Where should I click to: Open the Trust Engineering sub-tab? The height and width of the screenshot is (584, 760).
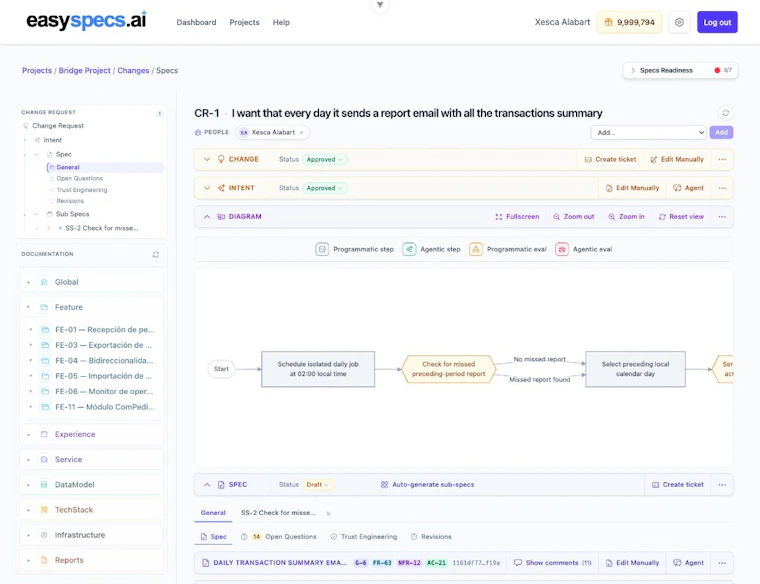364,537
